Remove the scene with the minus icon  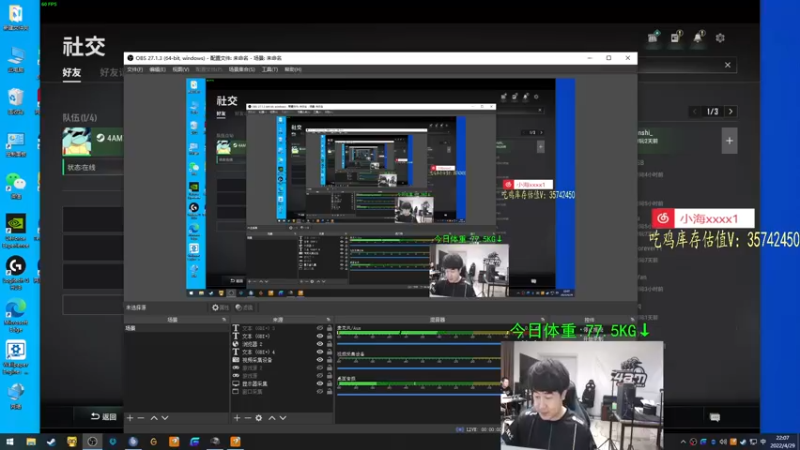point(141,418)
